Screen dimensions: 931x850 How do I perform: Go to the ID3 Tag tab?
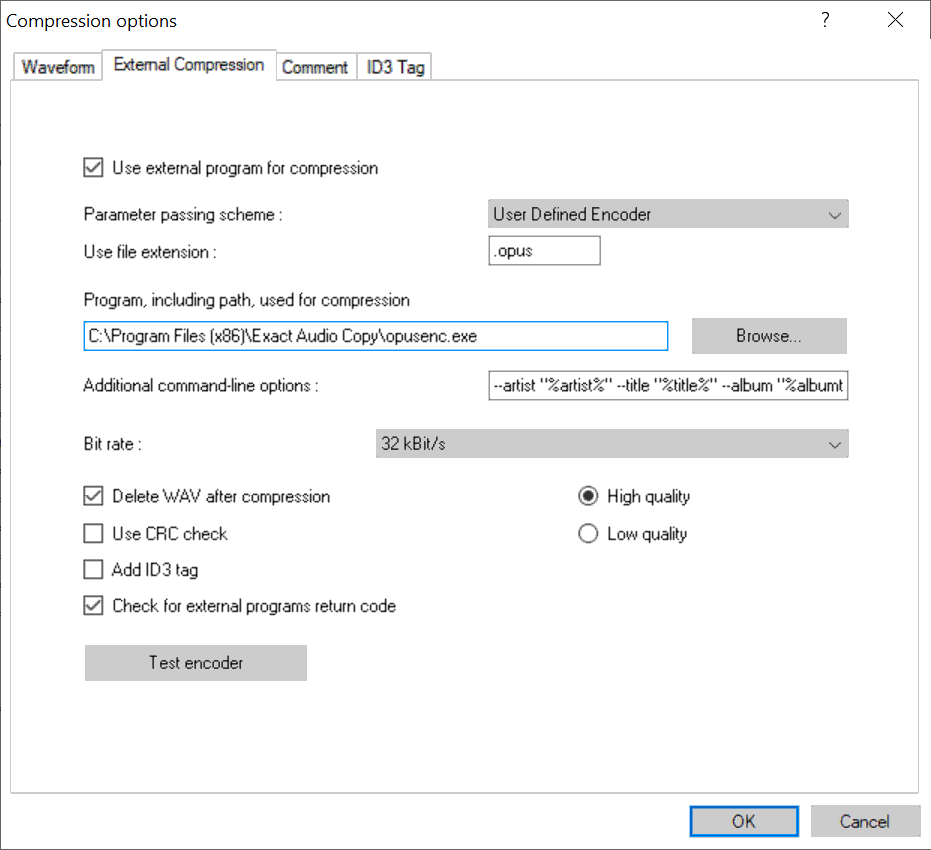click(x=395, y=67)
